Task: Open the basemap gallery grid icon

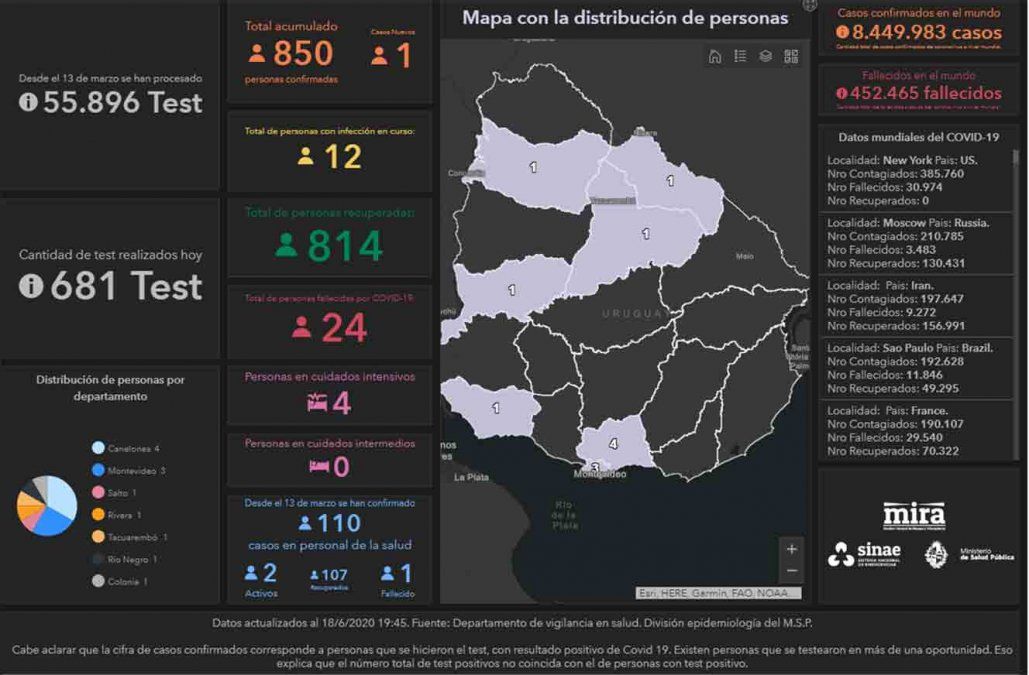Action: (791, 56)
